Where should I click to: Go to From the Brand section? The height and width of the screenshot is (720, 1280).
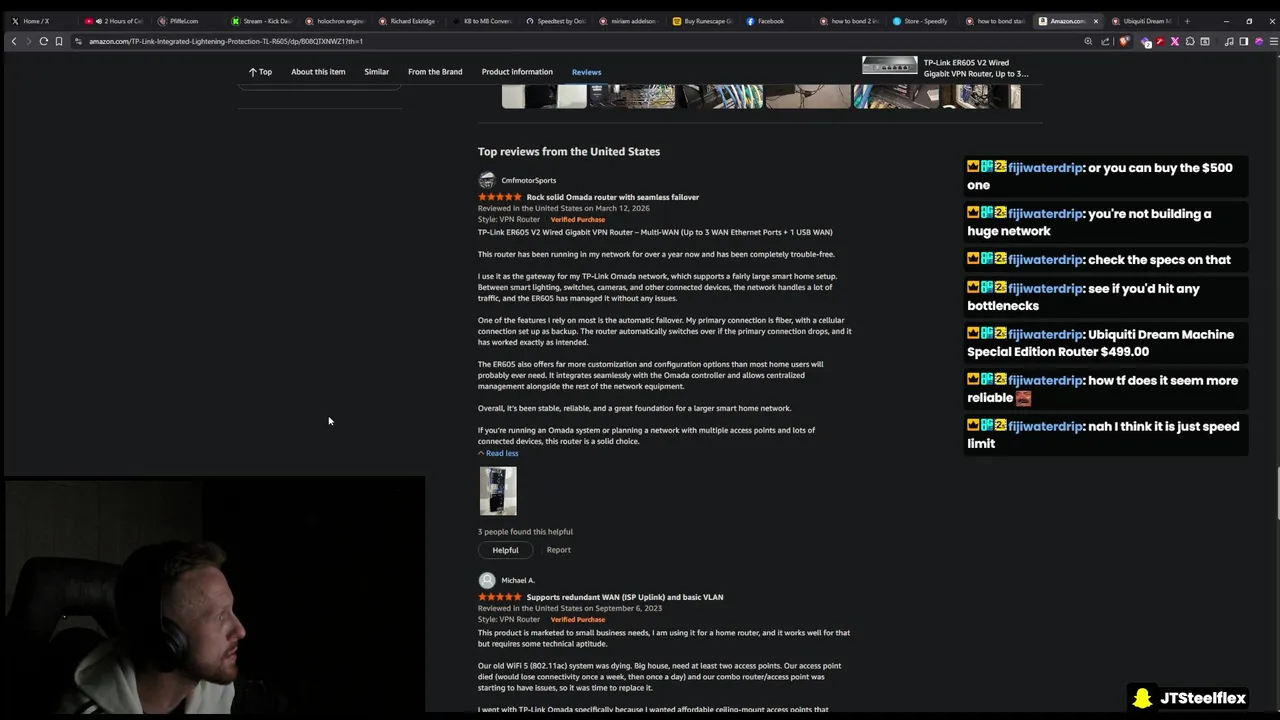[x=435, y=72]
